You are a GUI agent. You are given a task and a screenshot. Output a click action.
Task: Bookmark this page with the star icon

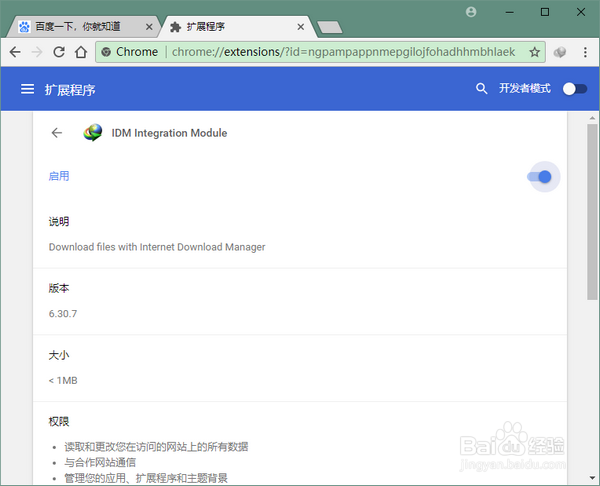(535, 52)
